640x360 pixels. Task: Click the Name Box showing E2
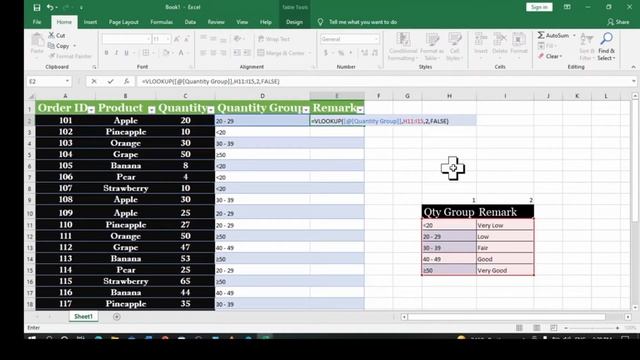[x=49, y=81]
